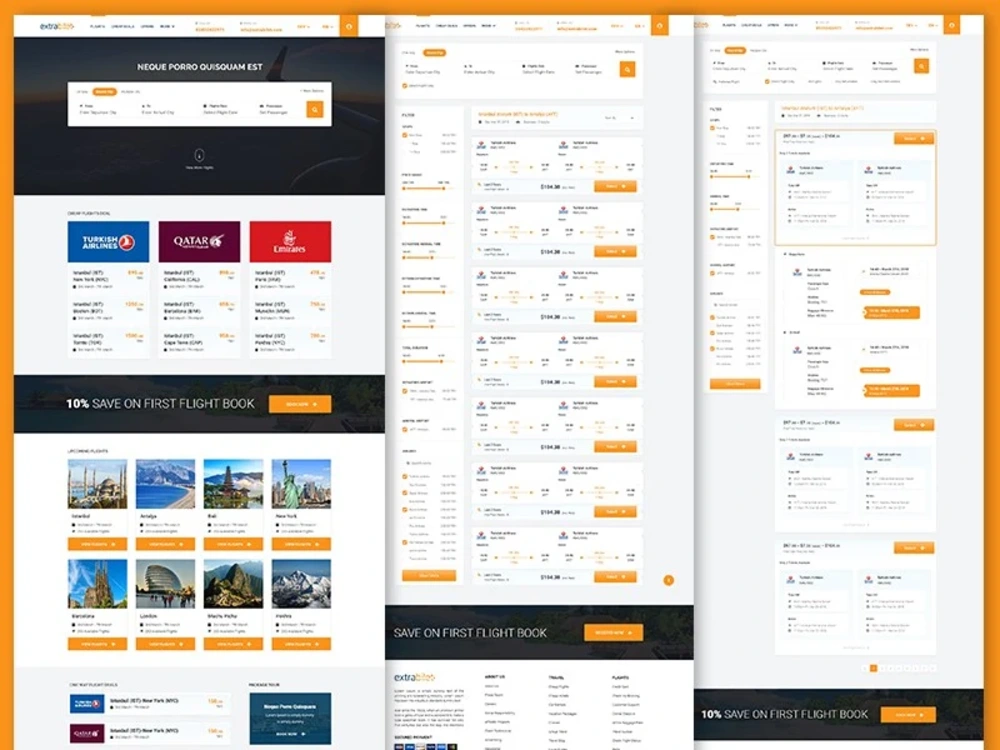This screenshot has height=750, width=1000.
Task: Select the Non Stop radio filter under Stops
Action: click(x=404, y=137)
